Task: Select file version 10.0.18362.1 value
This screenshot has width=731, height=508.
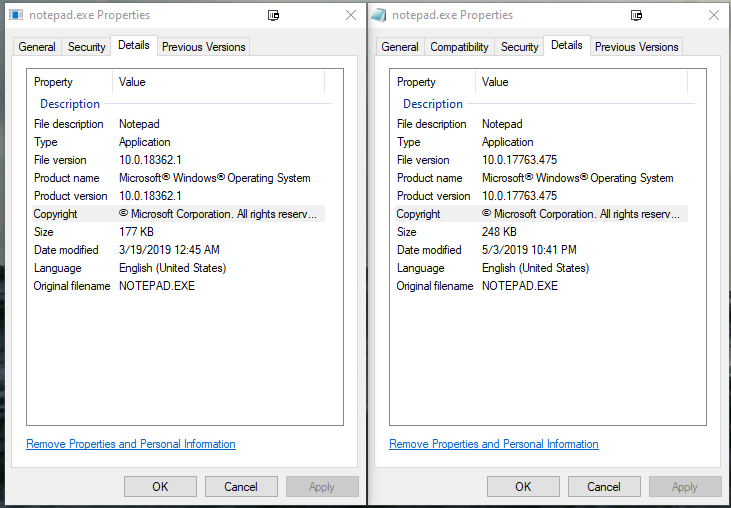Action: click(150, 160)
